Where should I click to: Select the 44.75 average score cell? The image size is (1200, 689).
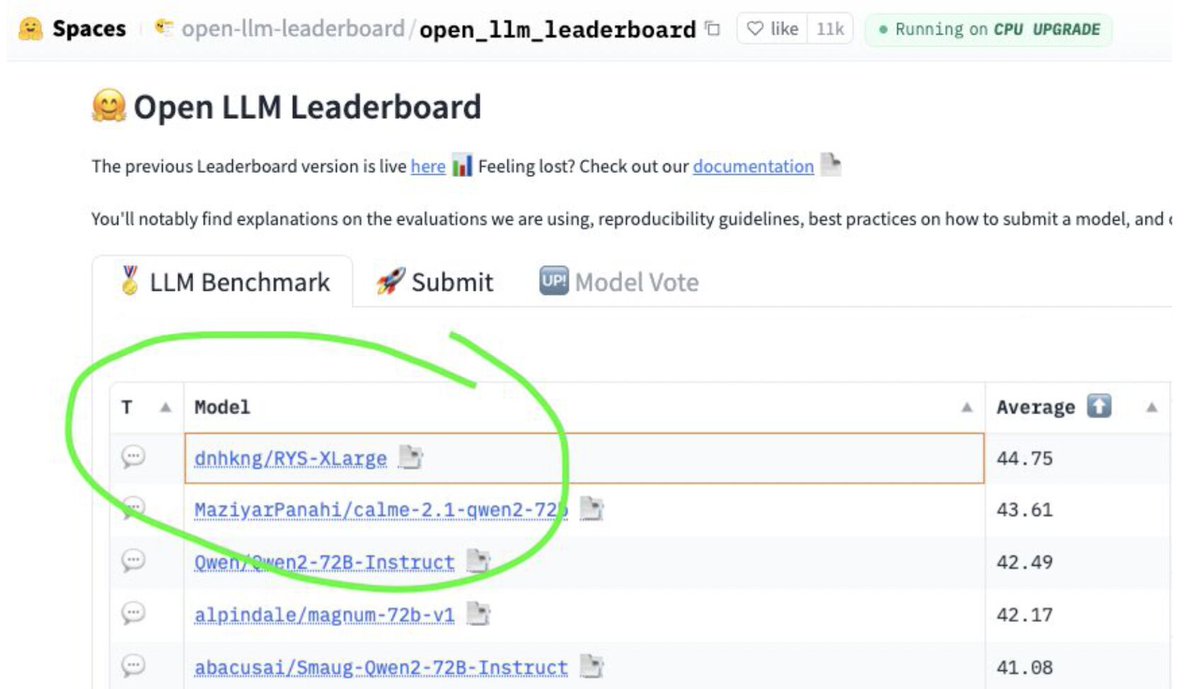tap(1078, 459)
